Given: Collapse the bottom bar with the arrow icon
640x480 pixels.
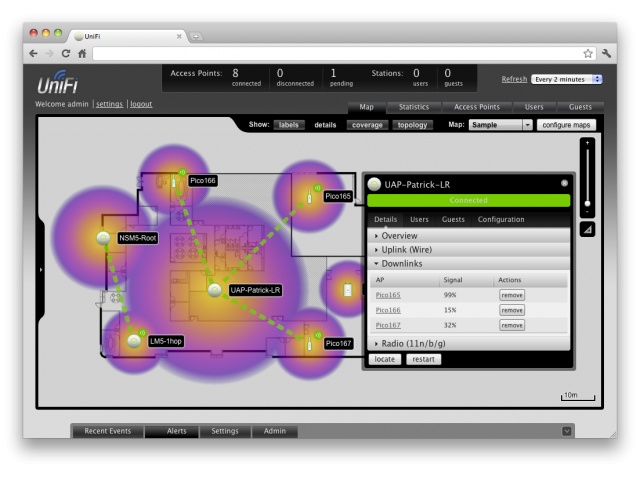Looking at the screenshot, I should point(567,431).
